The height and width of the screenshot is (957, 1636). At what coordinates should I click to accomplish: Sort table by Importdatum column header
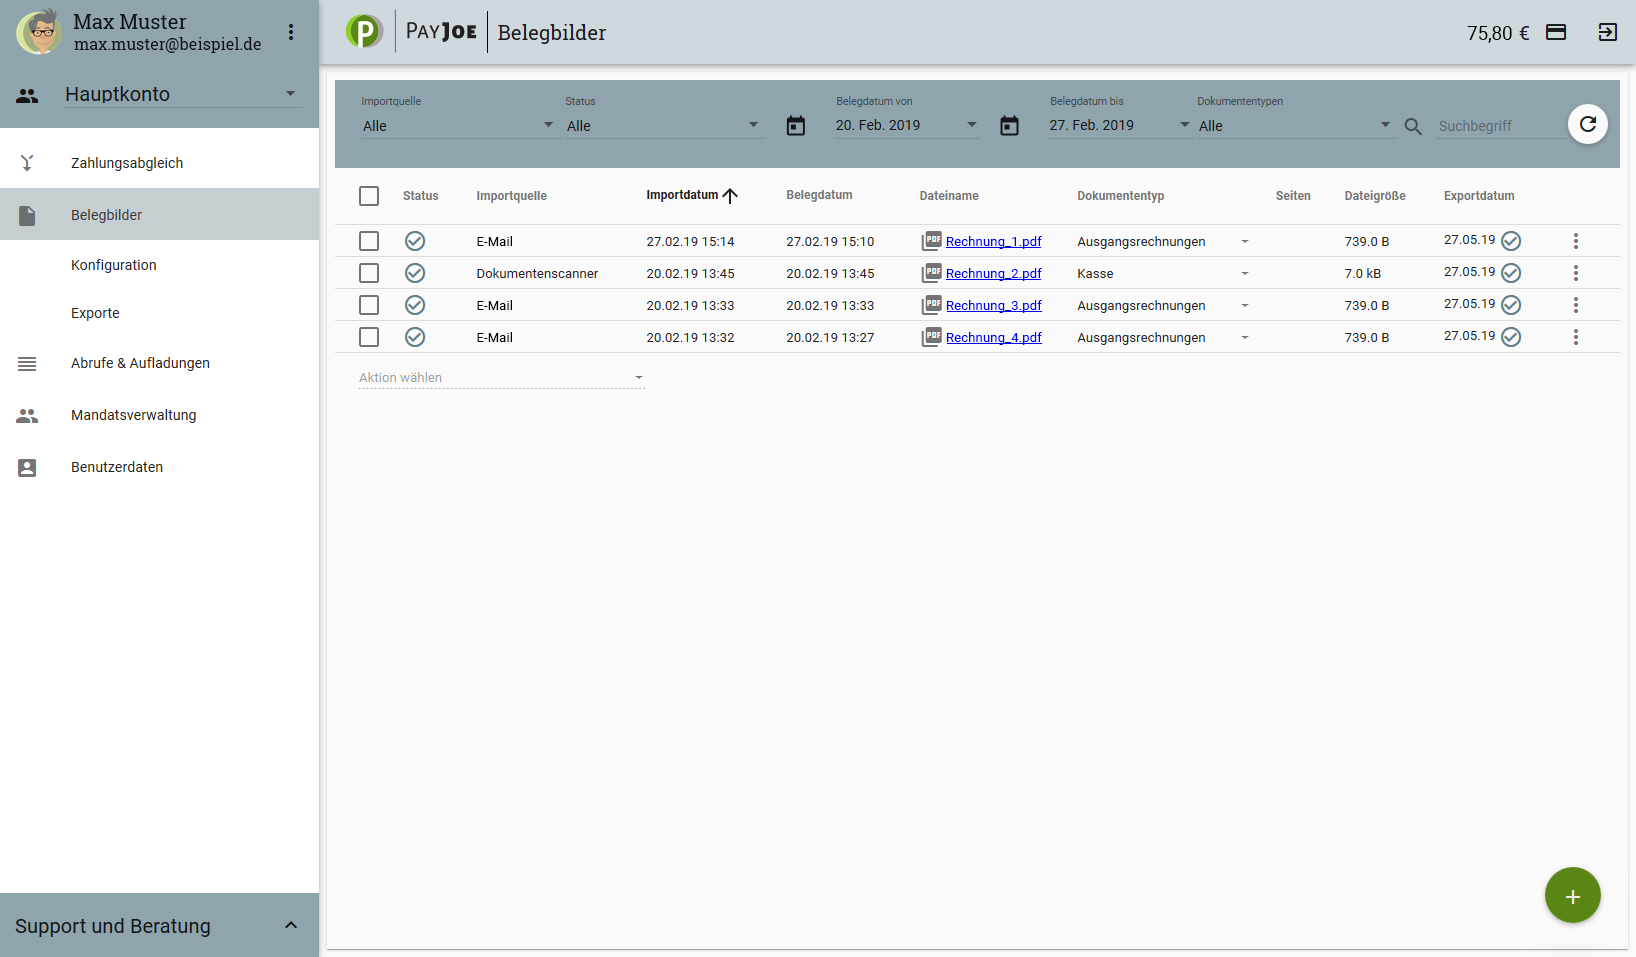[x=682, y=195]
